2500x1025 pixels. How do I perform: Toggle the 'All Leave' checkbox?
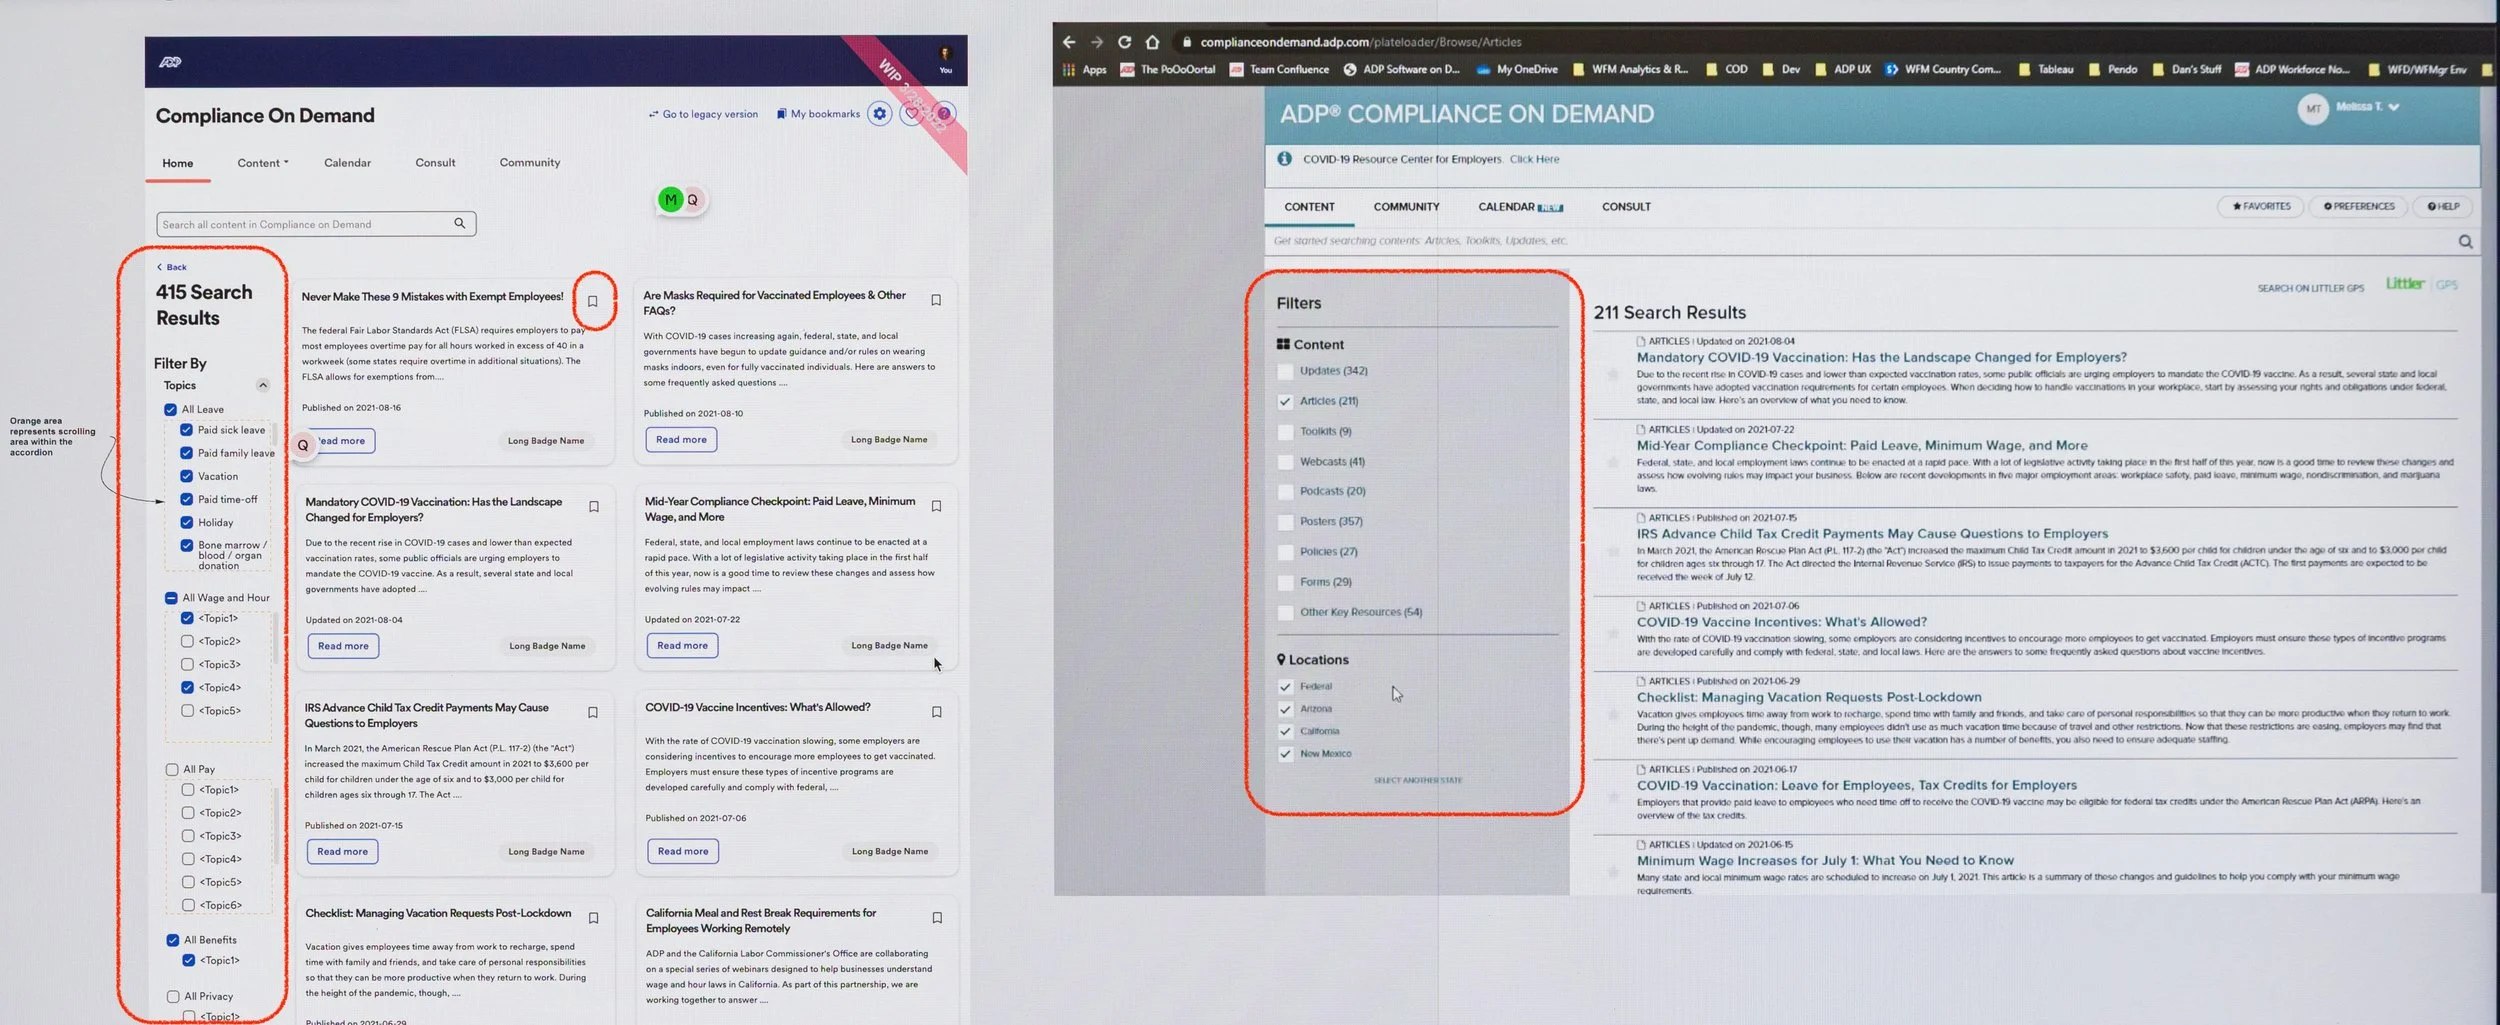tap(170, 410)
